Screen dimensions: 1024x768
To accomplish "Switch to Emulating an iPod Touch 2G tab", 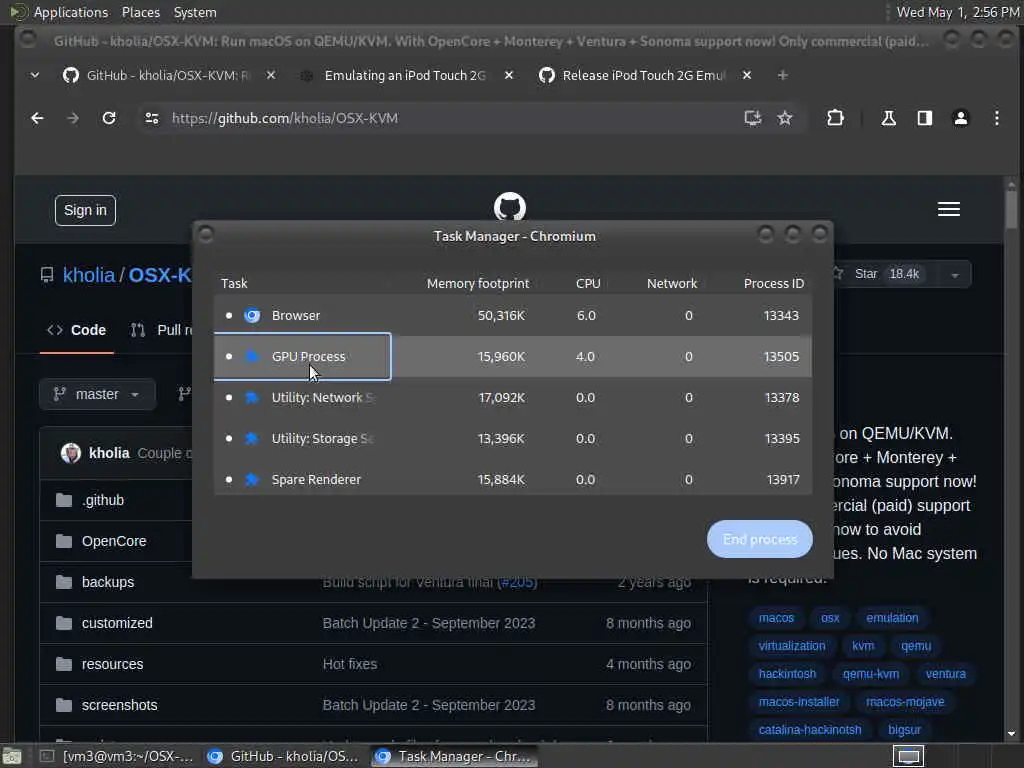I will (x=405, y=75).
